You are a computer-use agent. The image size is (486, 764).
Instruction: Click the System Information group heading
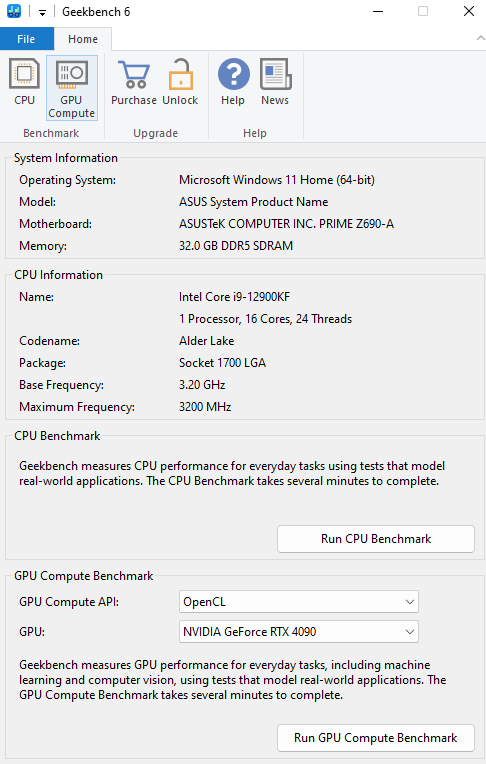pyautogui.click(x=66, y=158)
